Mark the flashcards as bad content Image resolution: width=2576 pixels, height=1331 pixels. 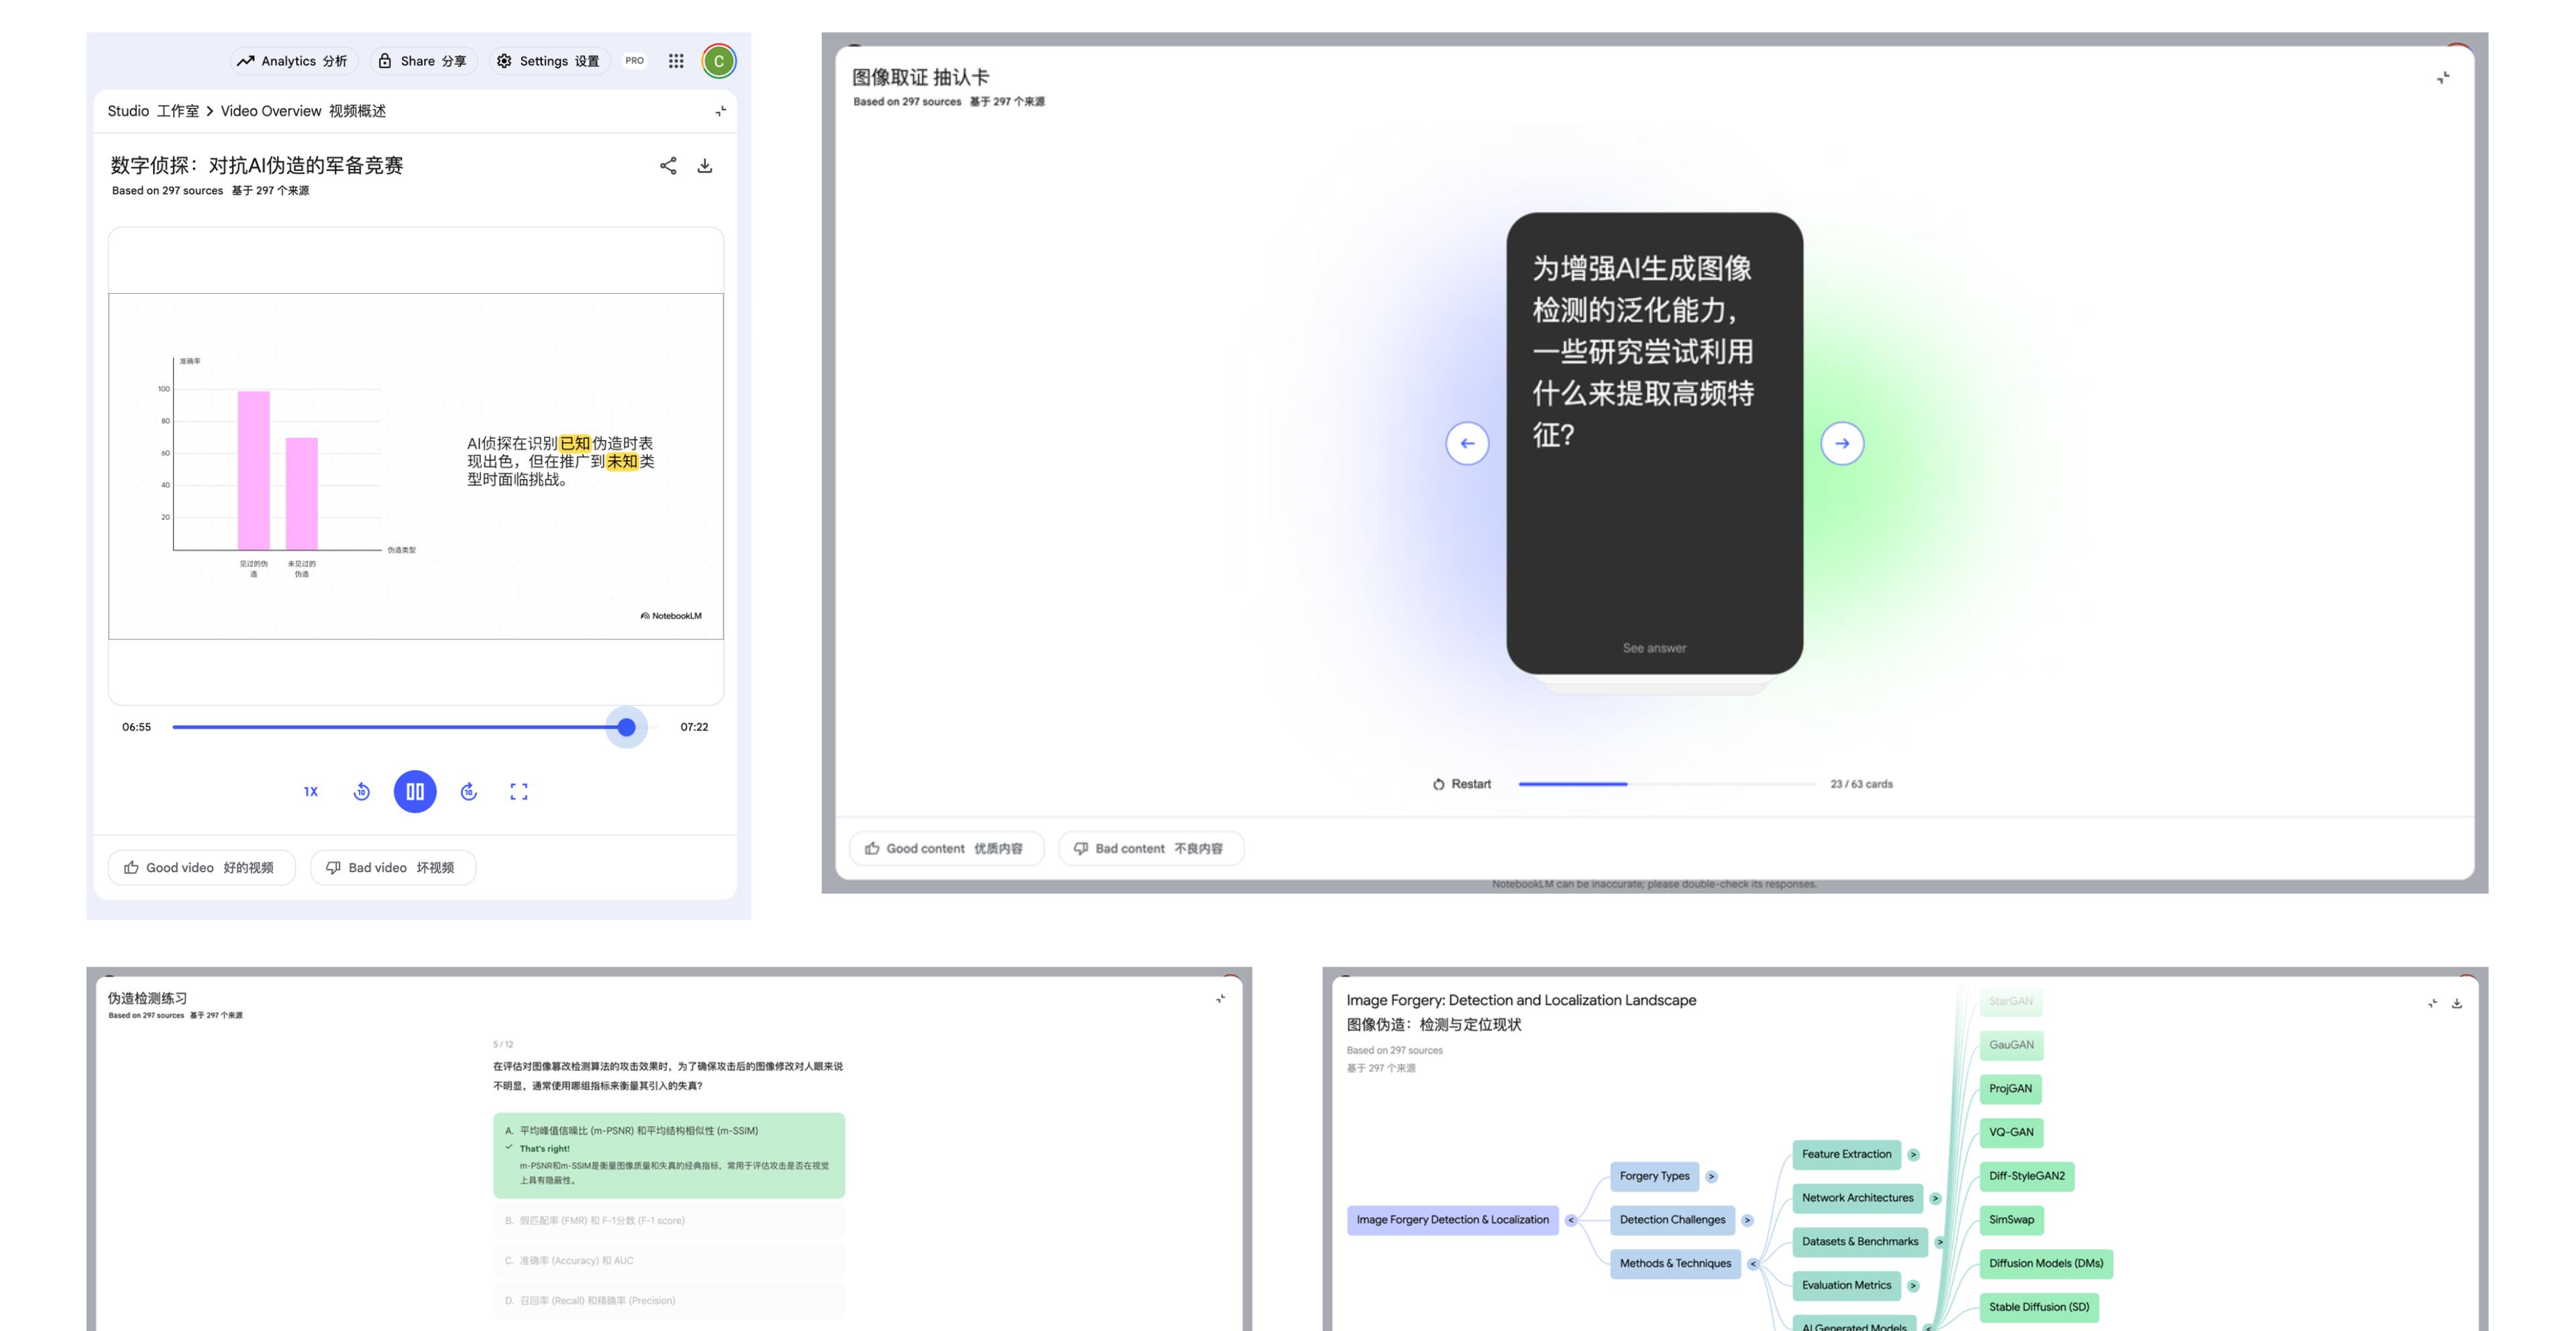click(1151, 848)
